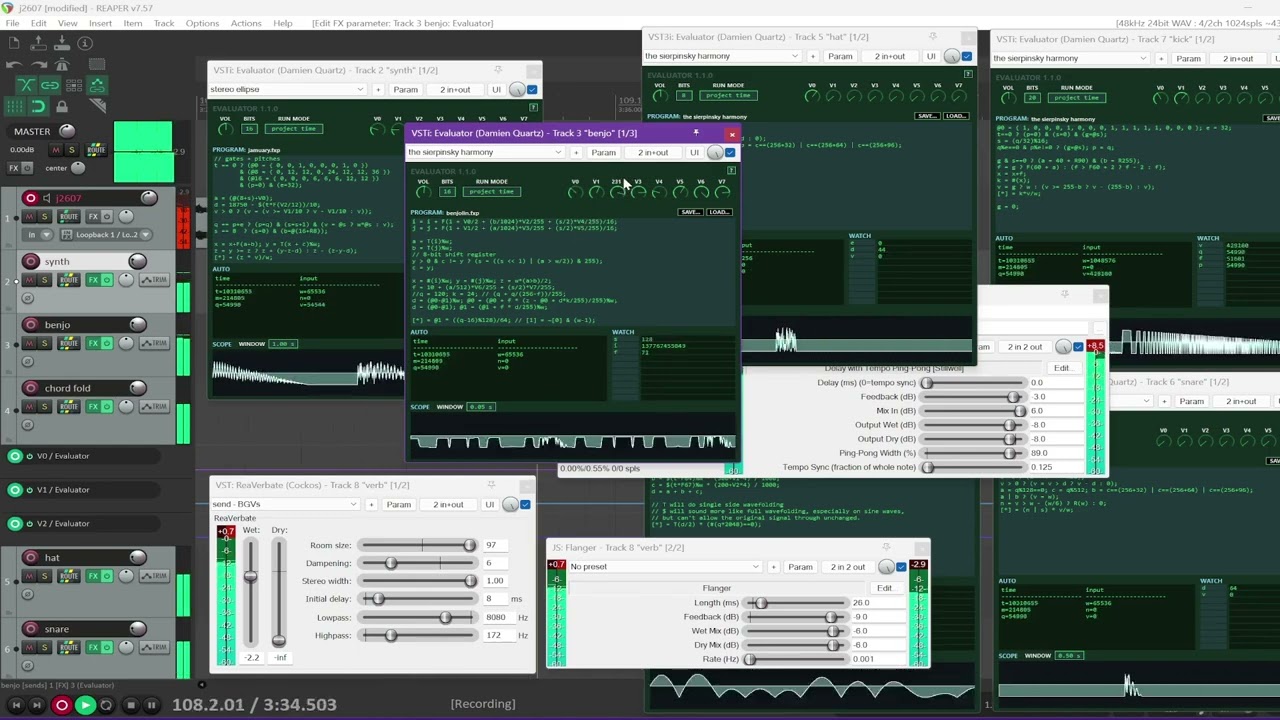Click the Room size slider in ReaVerbate
The image size is (1280, 720).
(418, 545)
